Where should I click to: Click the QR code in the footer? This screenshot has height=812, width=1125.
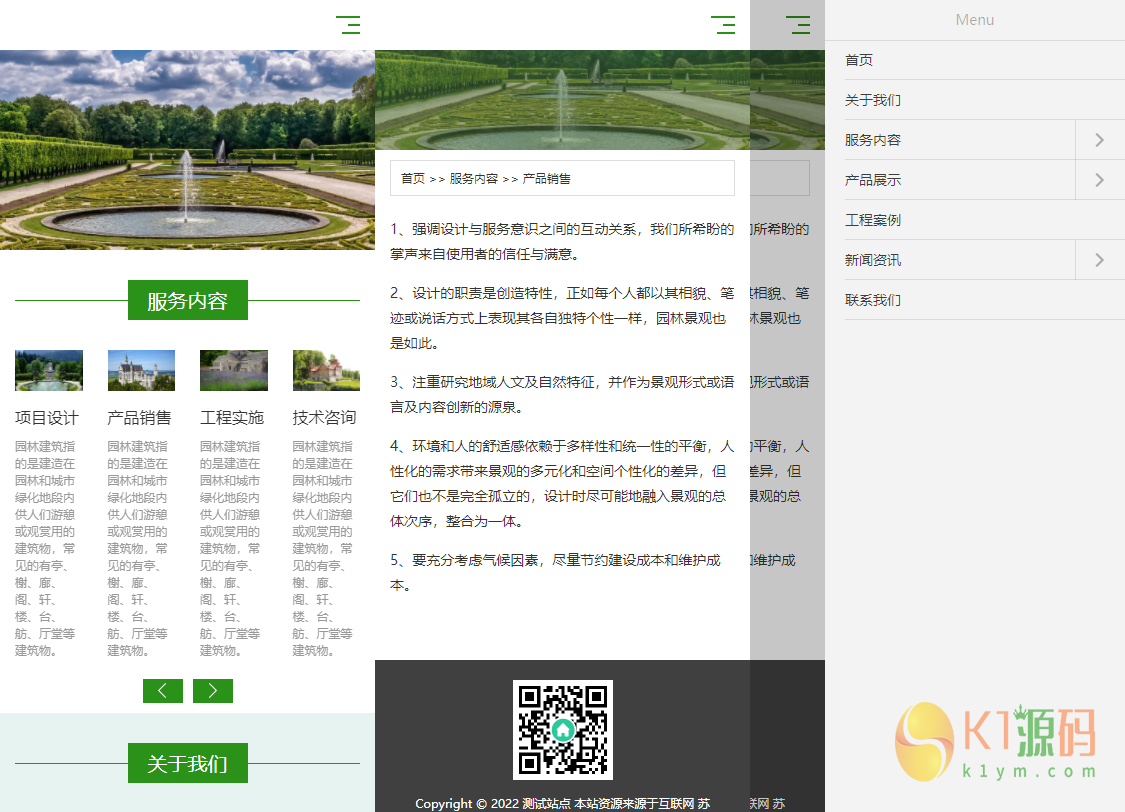click(563, 730)
